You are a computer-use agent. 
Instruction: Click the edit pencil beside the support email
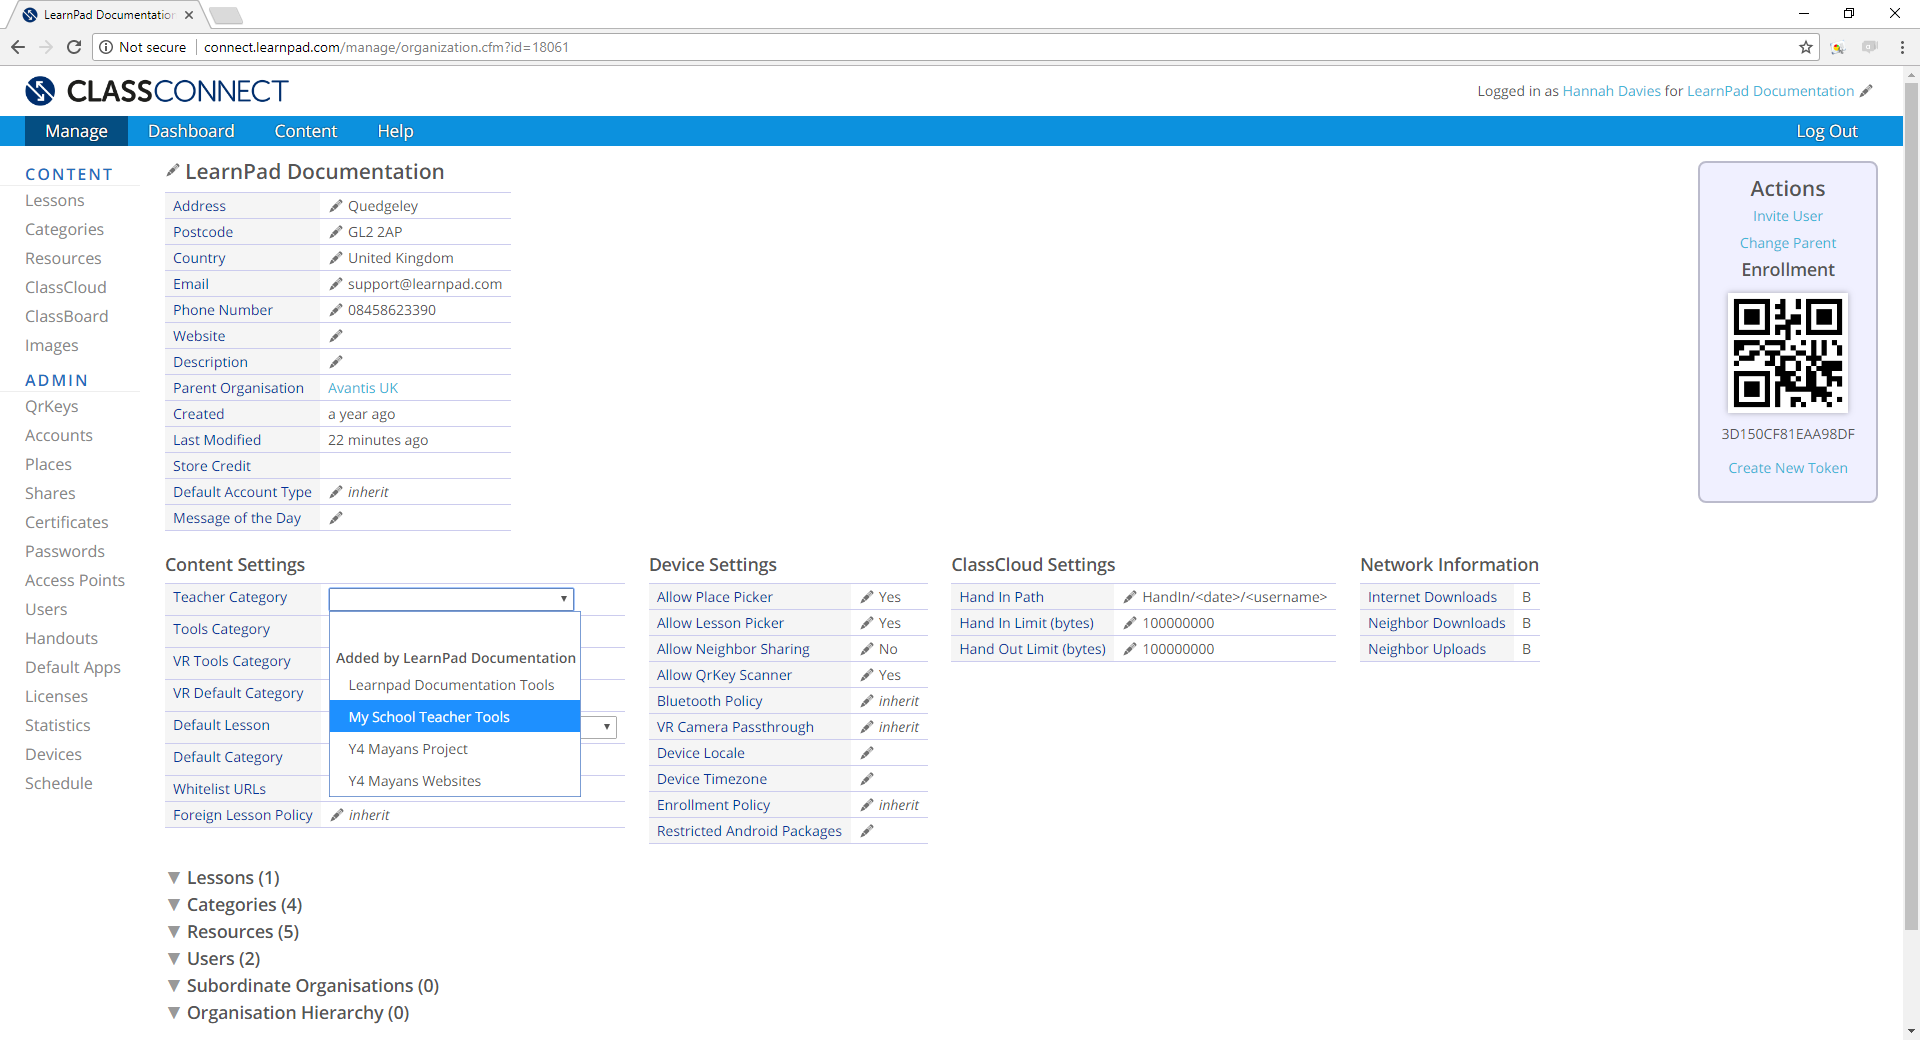click(x=336, y=284)
